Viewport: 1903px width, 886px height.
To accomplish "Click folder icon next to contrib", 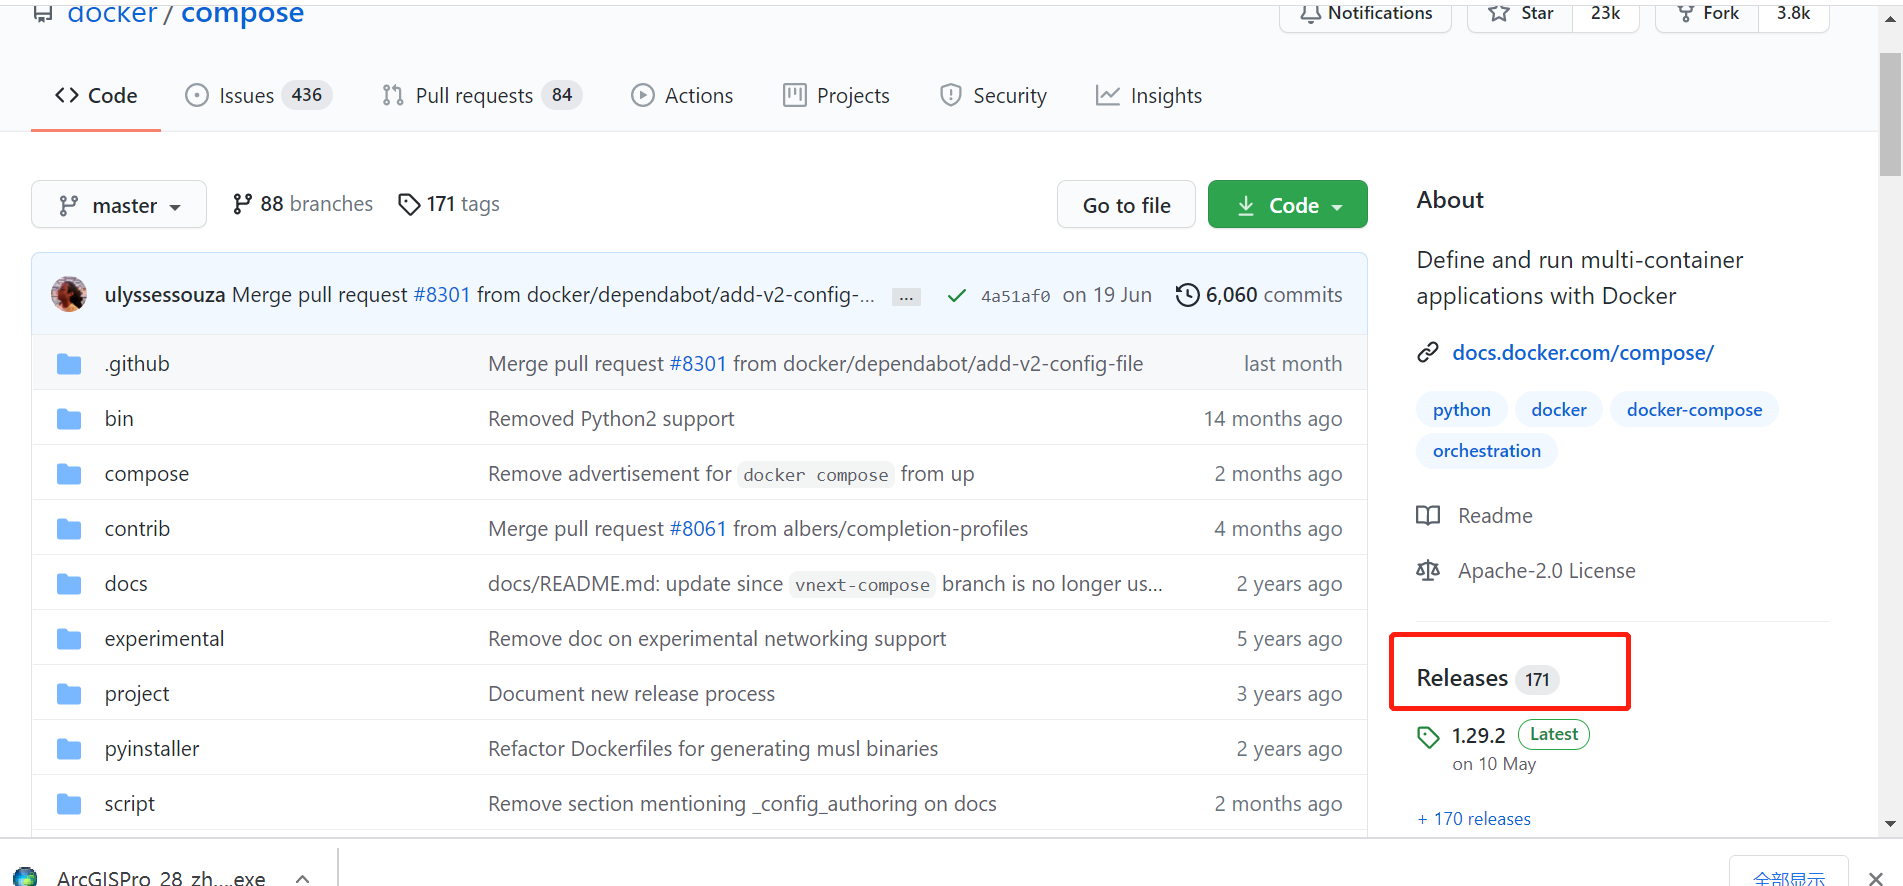I will tap(69, 529).
